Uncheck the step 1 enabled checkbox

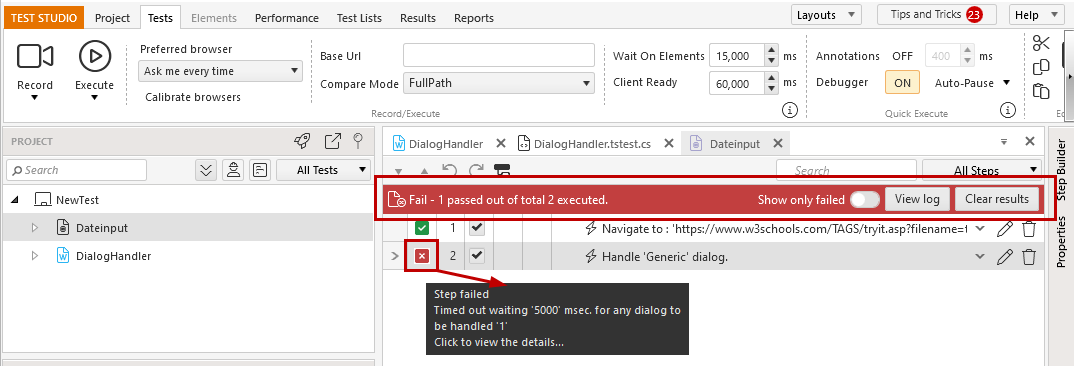pyautogui.click(x=476, y=228)
